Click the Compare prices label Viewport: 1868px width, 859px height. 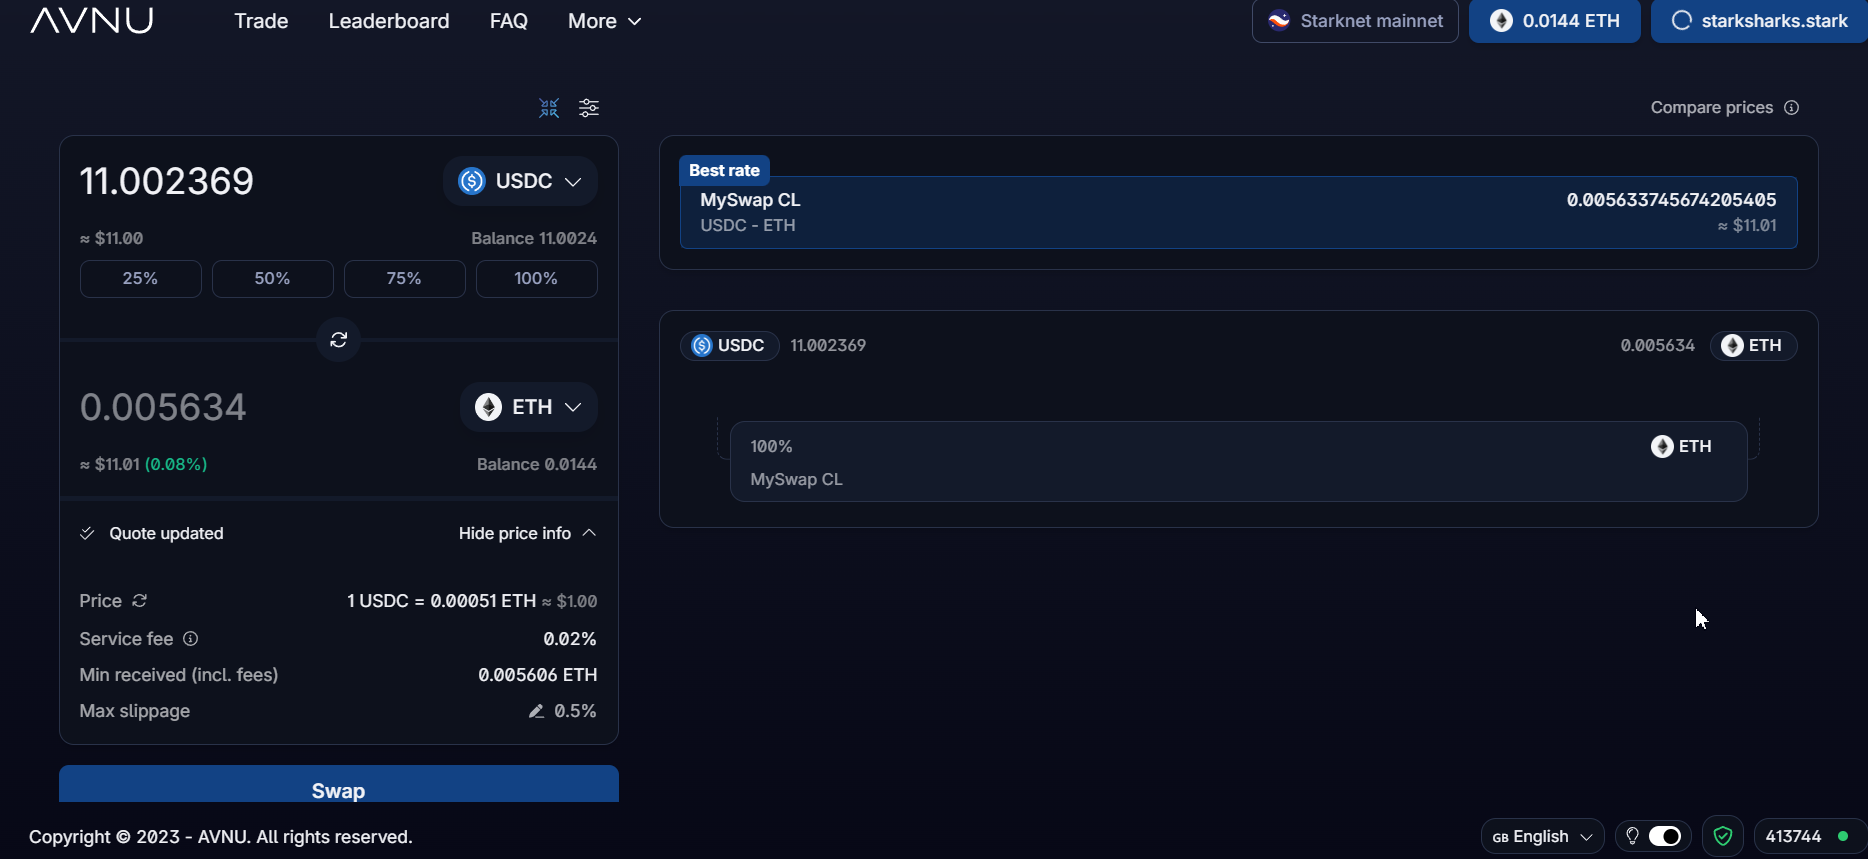(1712, 108)
